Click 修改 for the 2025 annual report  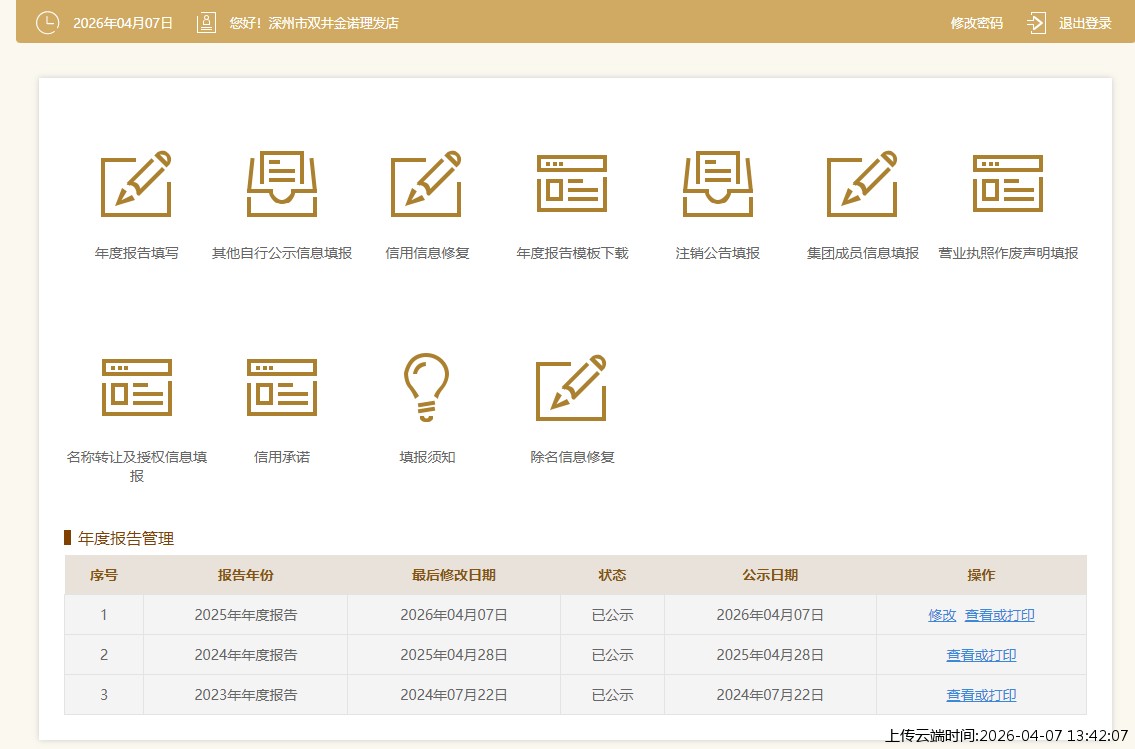click(x=942, y=615)
